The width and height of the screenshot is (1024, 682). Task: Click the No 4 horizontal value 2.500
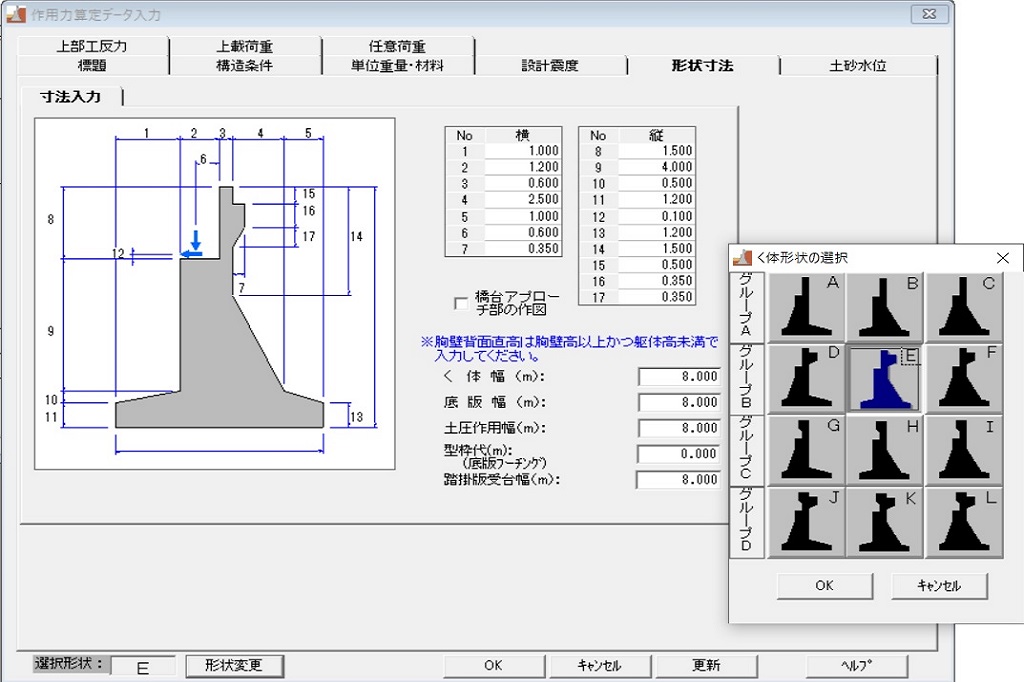point(522,200)
